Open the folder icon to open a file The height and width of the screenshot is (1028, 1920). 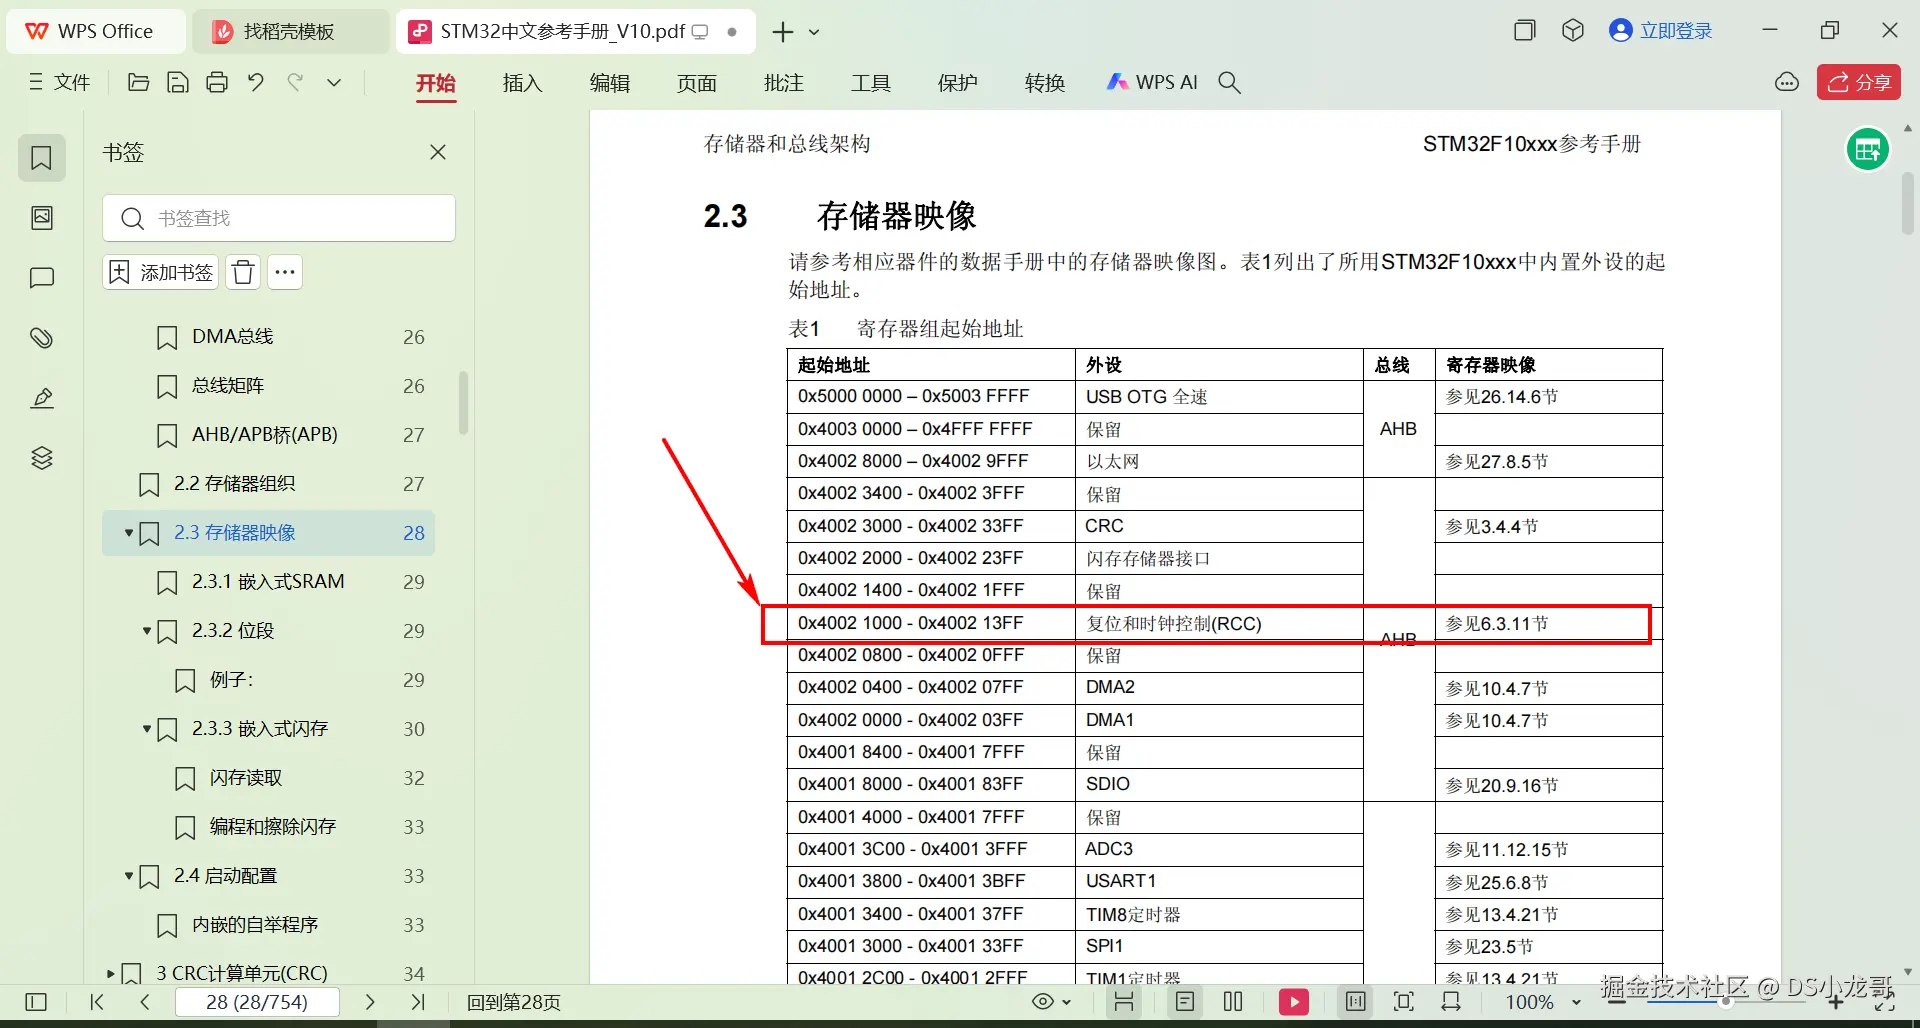coord(139,82)
